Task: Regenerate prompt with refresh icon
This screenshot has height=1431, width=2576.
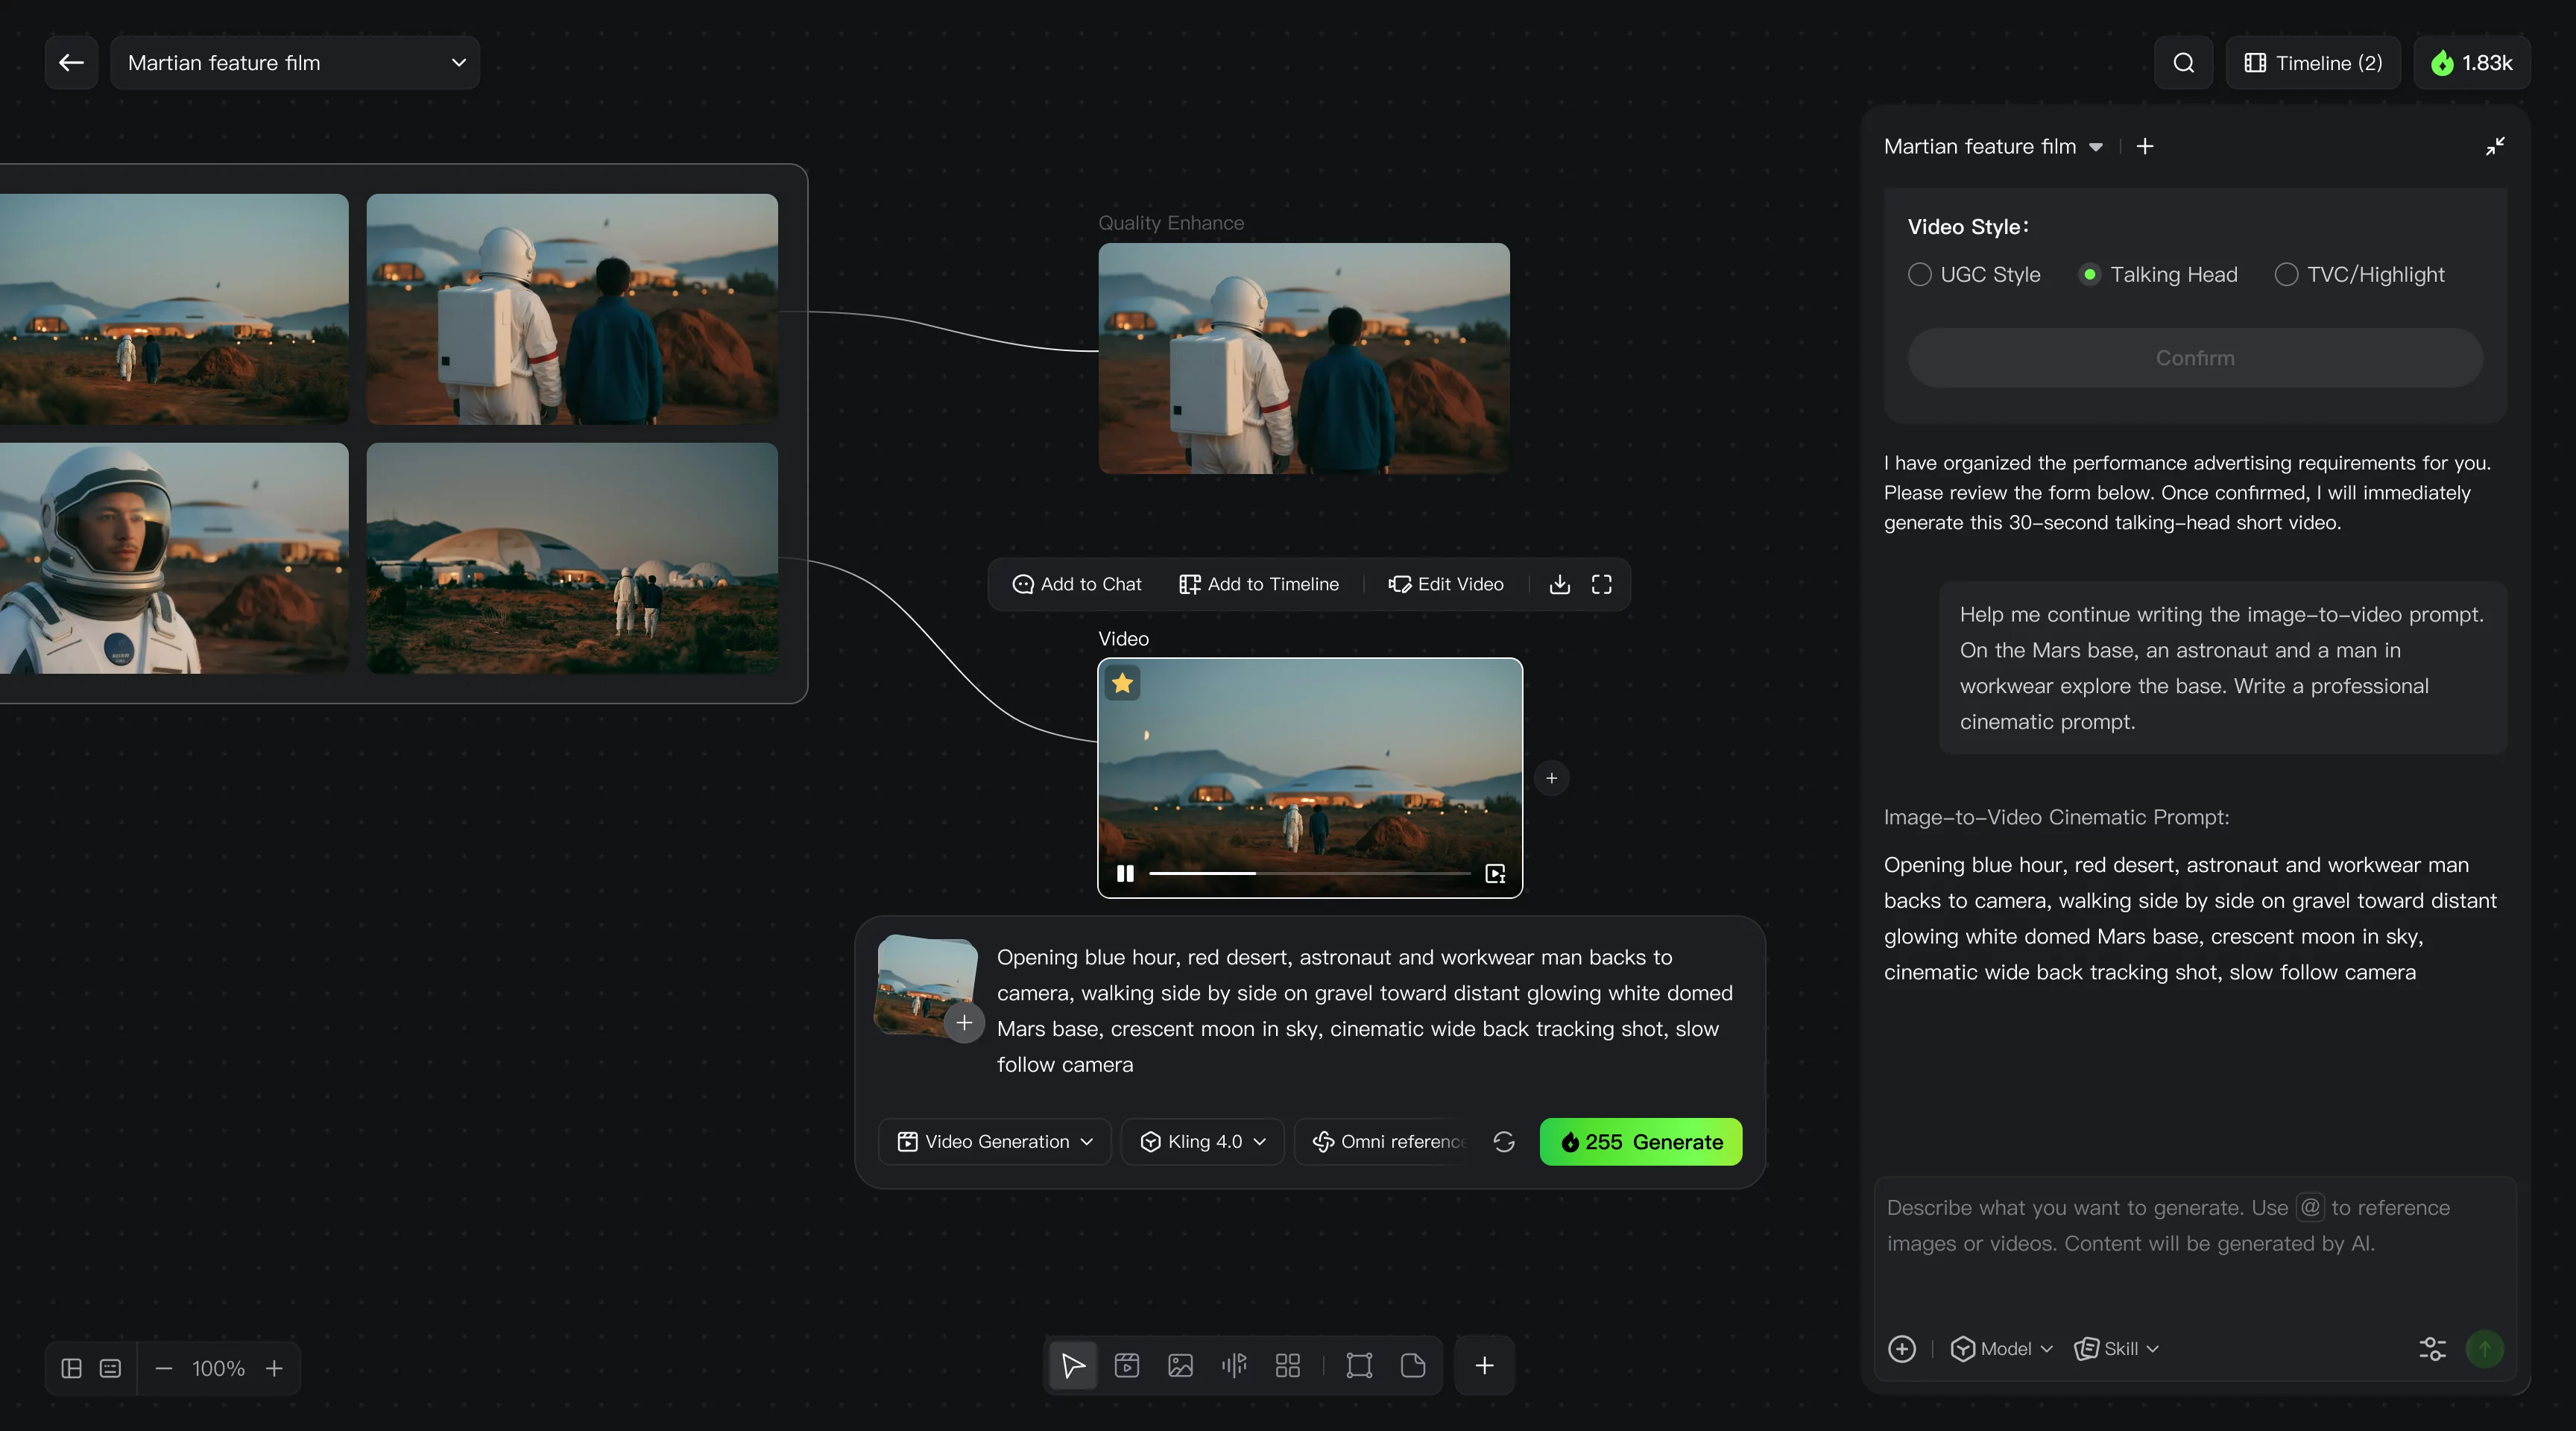Action: [x=1504, y=1141]
